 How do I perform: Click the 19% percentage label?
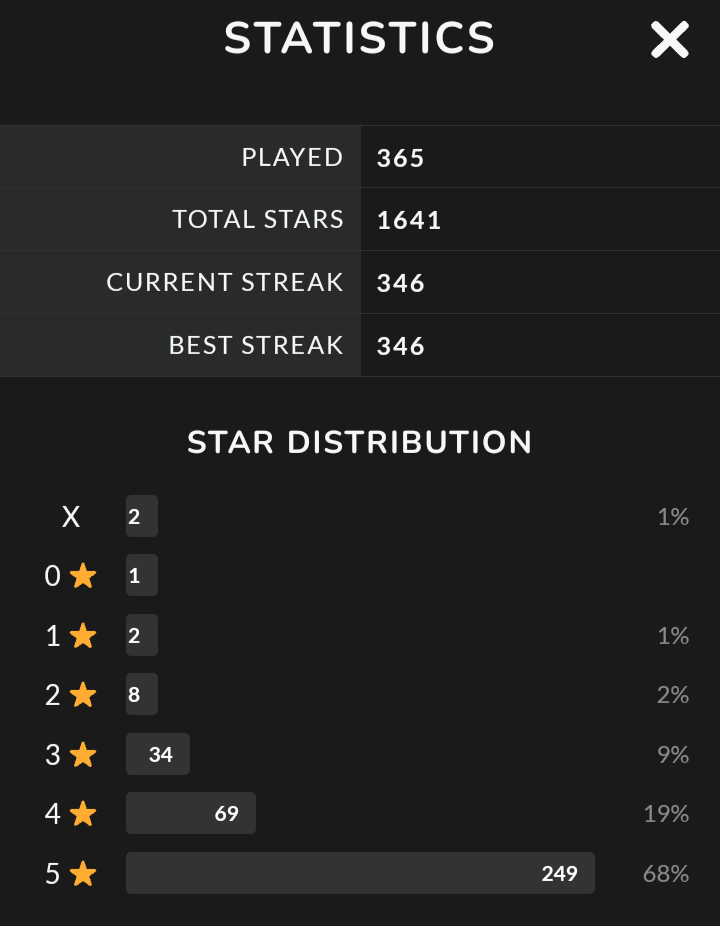pos(666,814)
